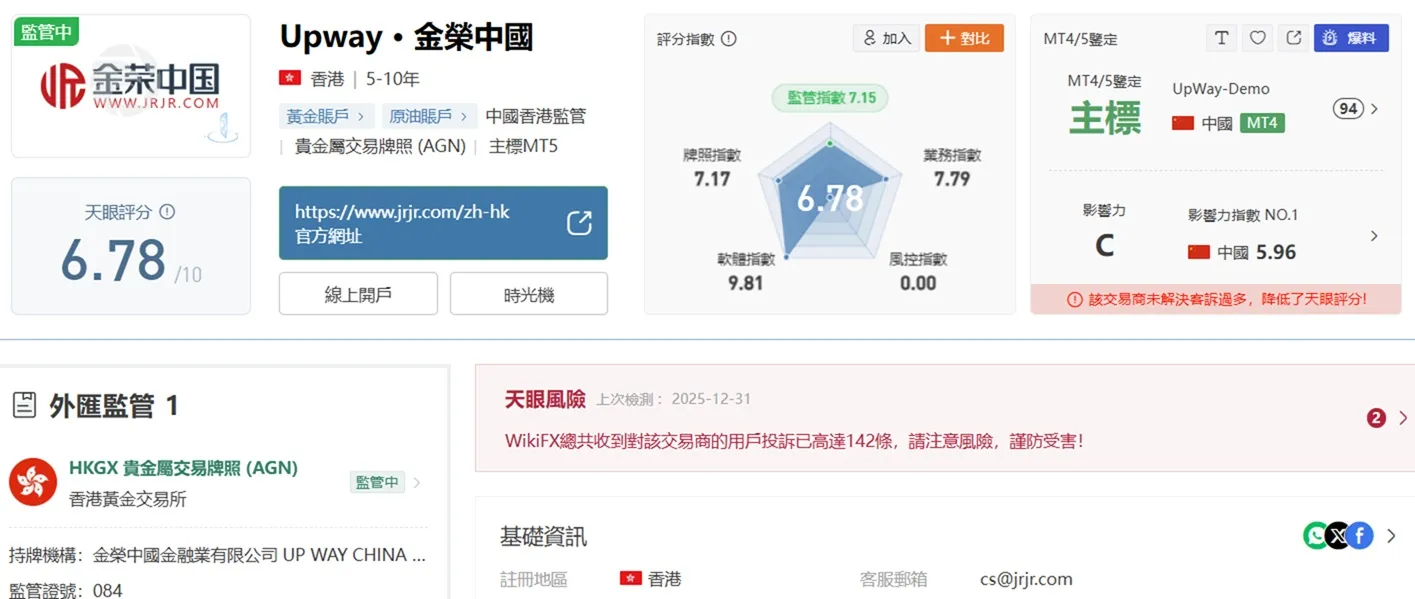Click the share arrow icon
Viewport: 1415px width, 599px height.
(x=1294, y=38)
